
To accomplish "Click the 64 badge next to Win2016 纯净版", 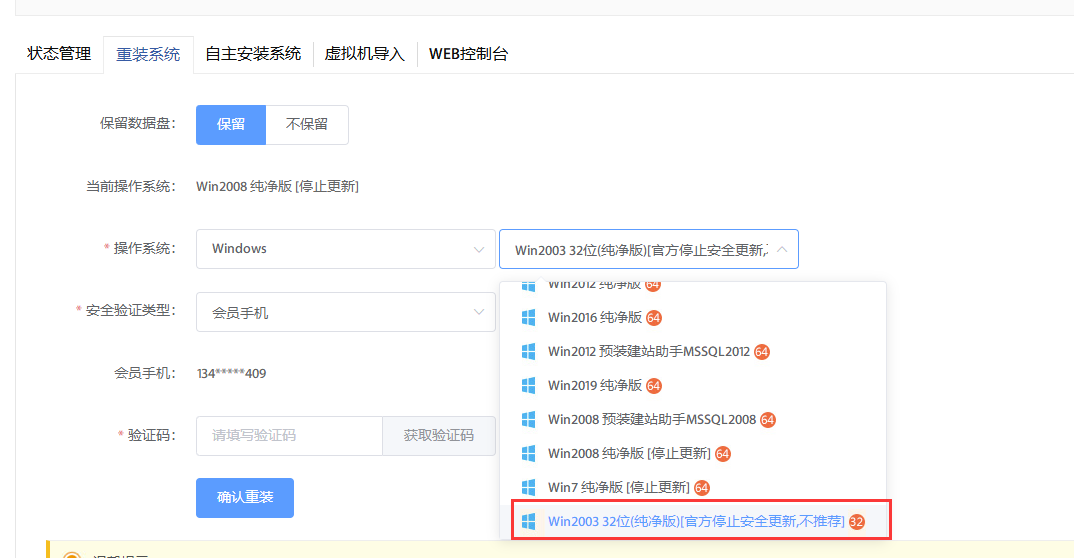I will (x=654, y=318).
